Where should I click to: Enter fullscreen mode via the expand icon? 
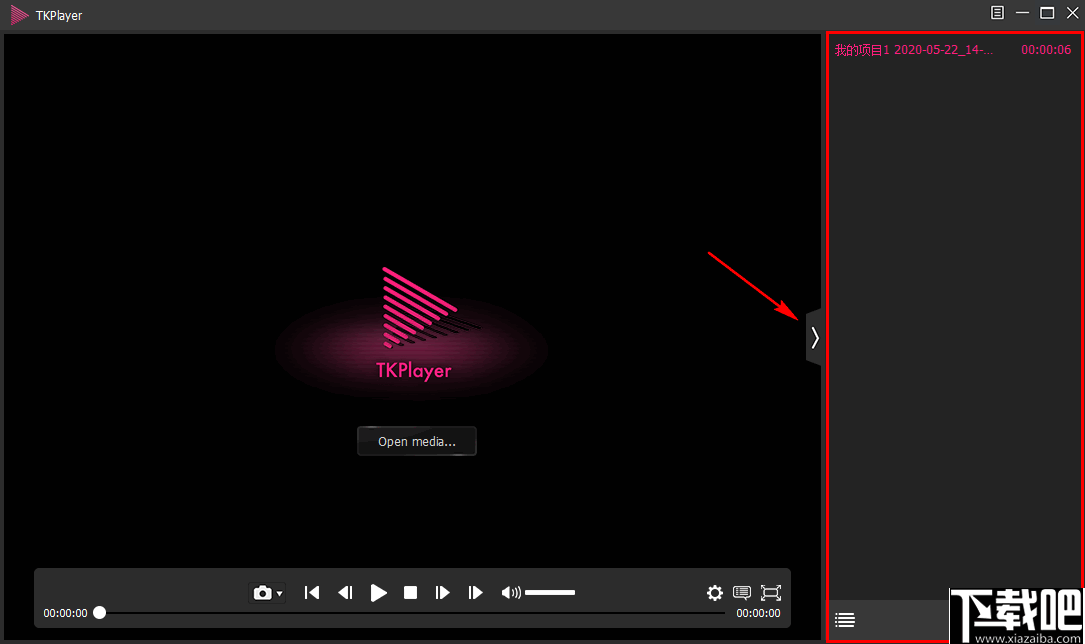click(x=770, y=592)
